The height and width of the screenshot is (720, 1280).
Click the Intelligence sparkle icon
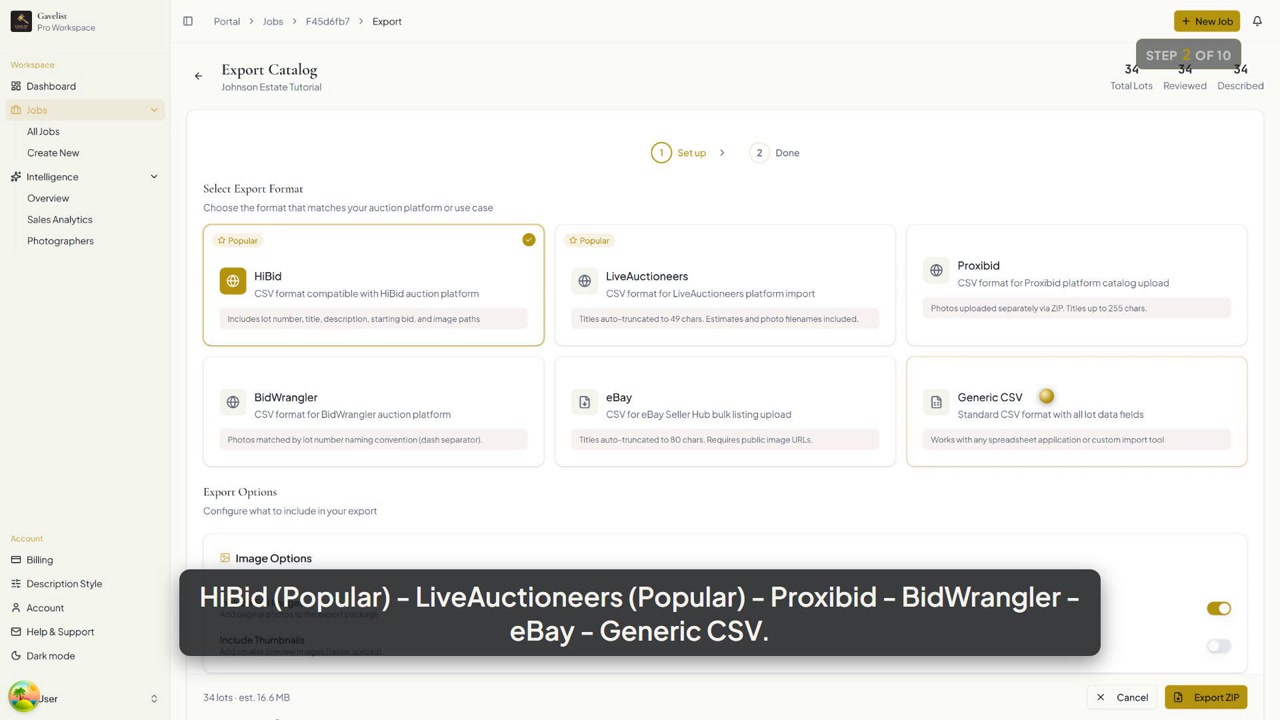[x=16, y=177]
